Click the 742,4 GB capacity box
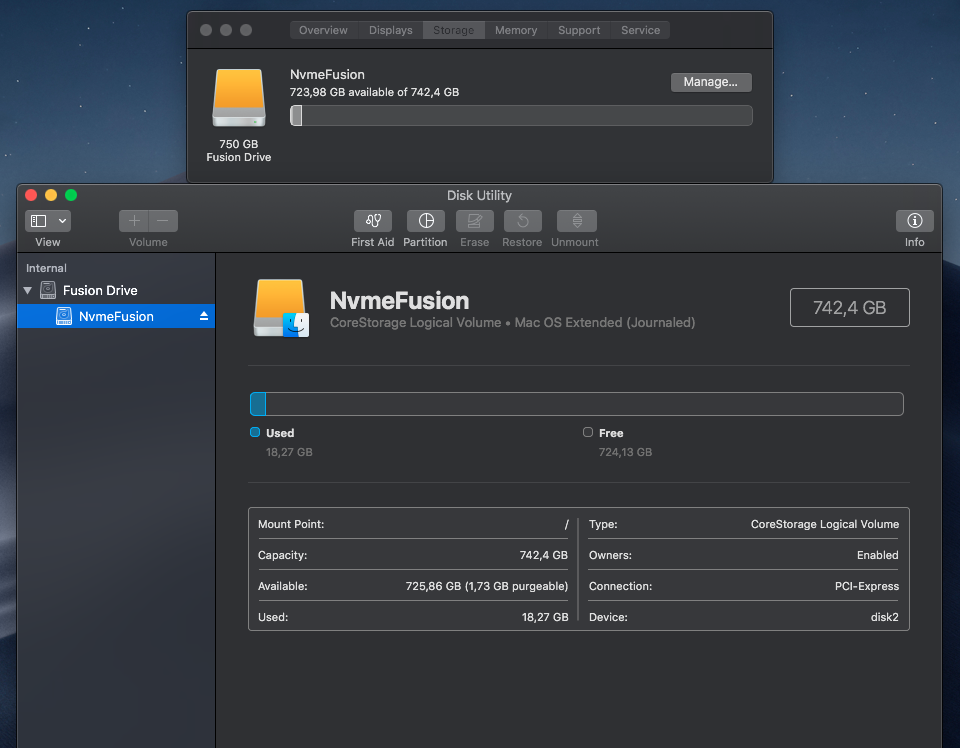 click(x=849, y=307)
